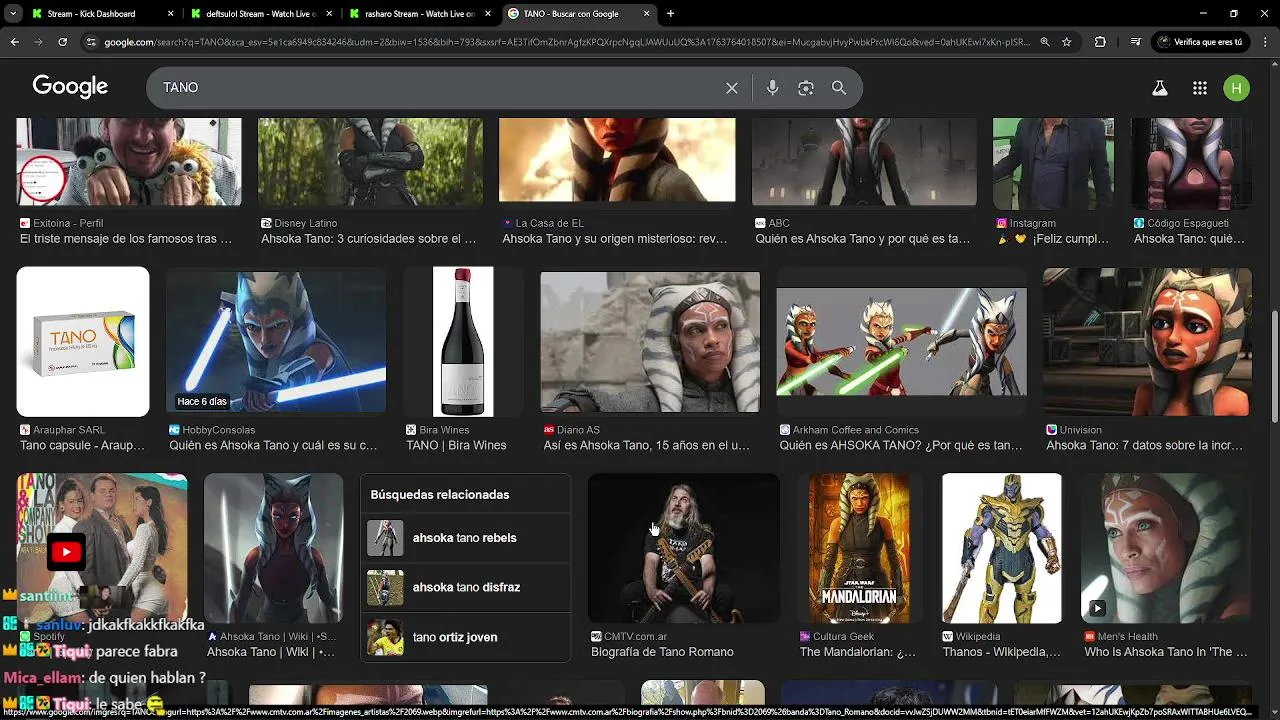Image resolution: width=1280 pixels, height=720 pixels.
Task: Open the Chrome three-dot menu
Action: (x=1265, y=42)
